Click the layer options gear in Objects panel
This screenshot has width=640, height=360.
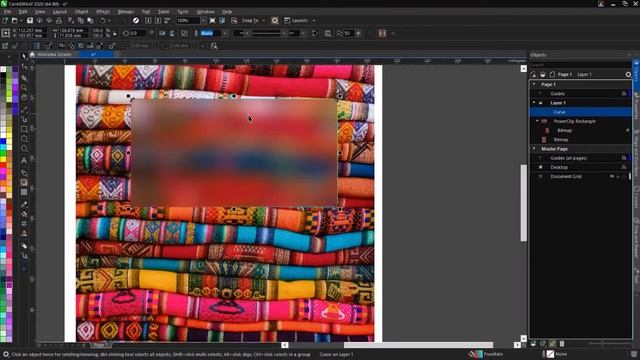coord(628,74)
